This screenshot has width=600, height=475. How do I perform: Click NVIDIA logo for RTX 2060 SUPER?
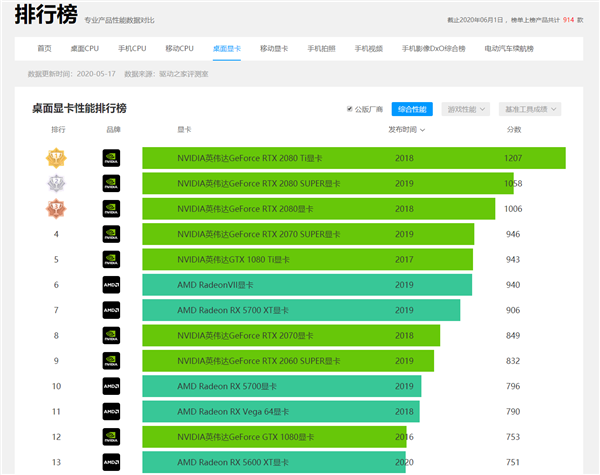pos(111,361)
